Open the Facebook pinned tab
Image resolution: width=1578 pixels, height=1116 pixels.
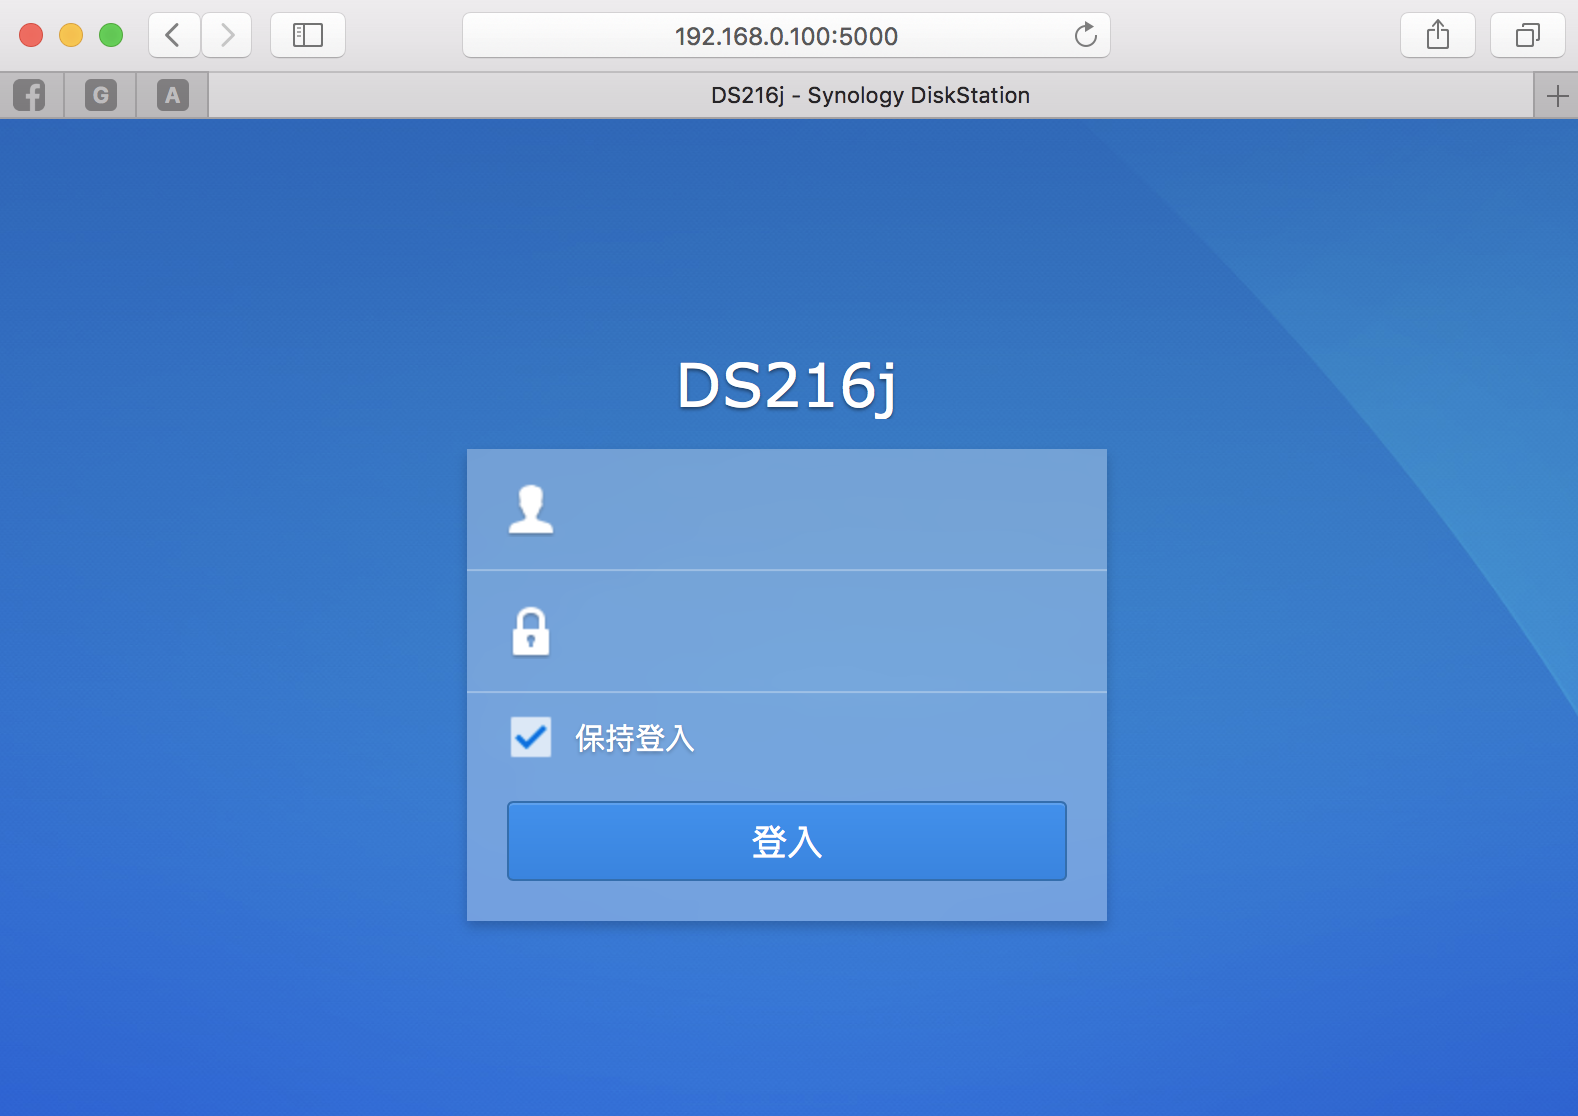[x=30, y=95]
